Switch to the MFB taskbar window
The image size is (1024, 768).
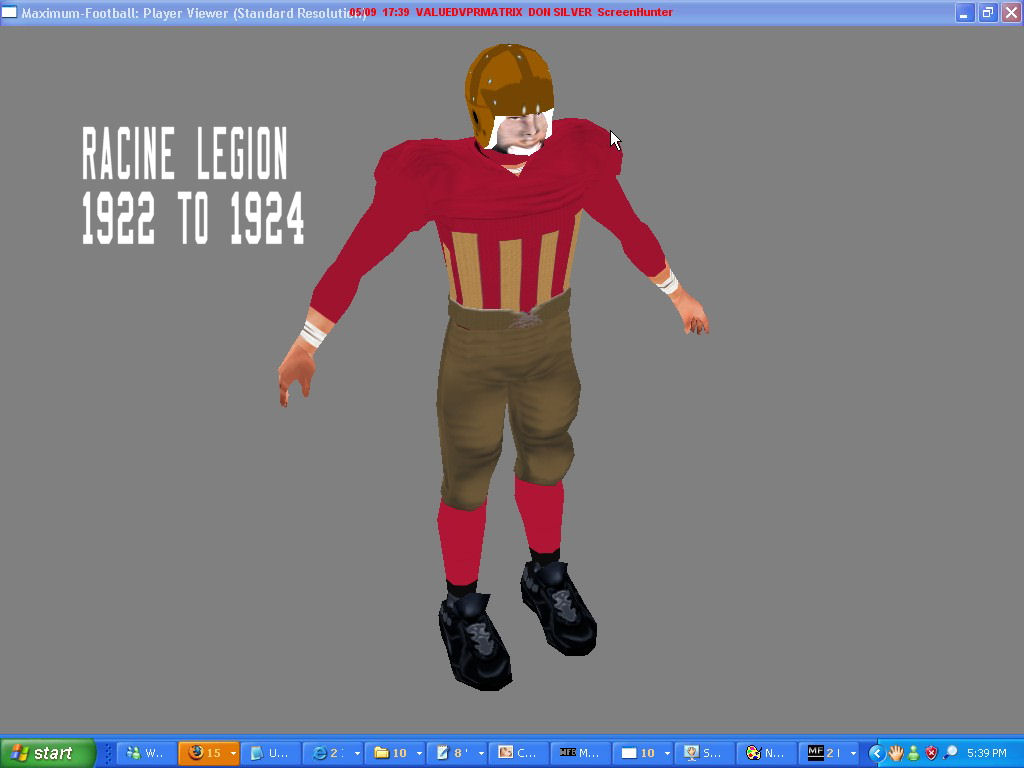coord(580,753)
